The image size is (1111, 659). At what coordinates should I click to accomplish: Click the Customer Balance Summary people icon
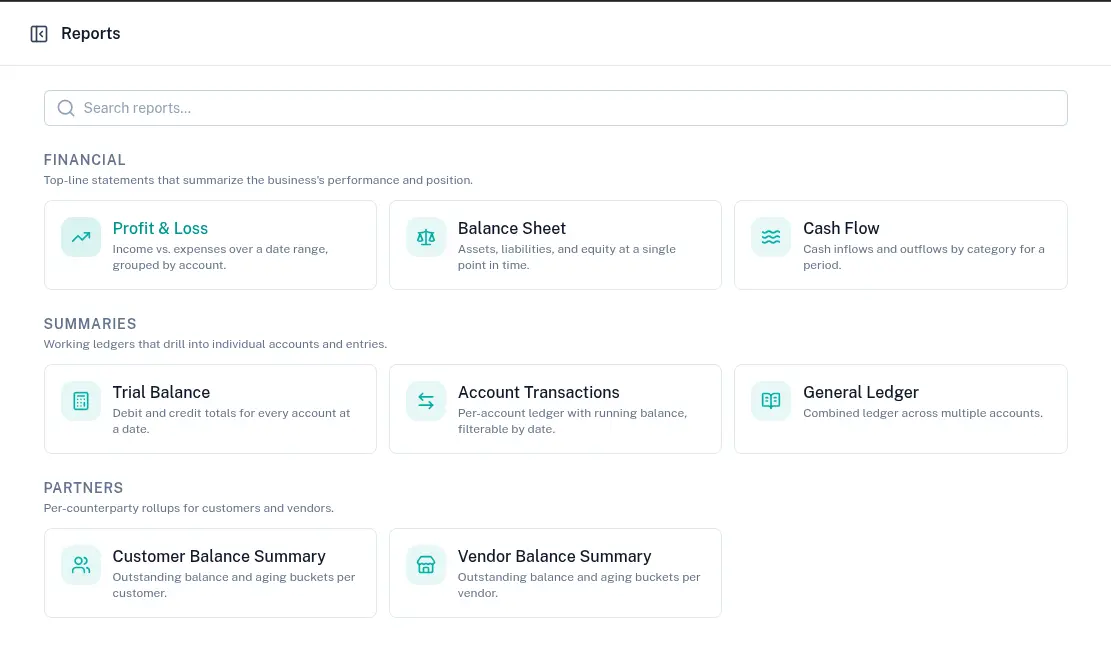(x=81, y=565)
